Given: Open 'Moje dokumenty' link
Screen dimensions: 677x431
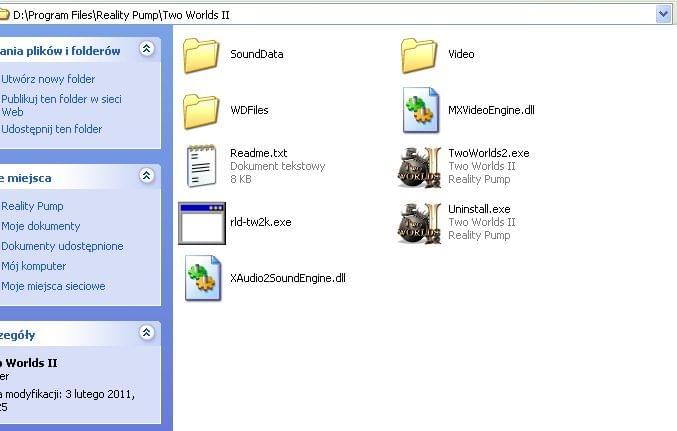Looking at the screenshot, I should click(x=41, y=226).
